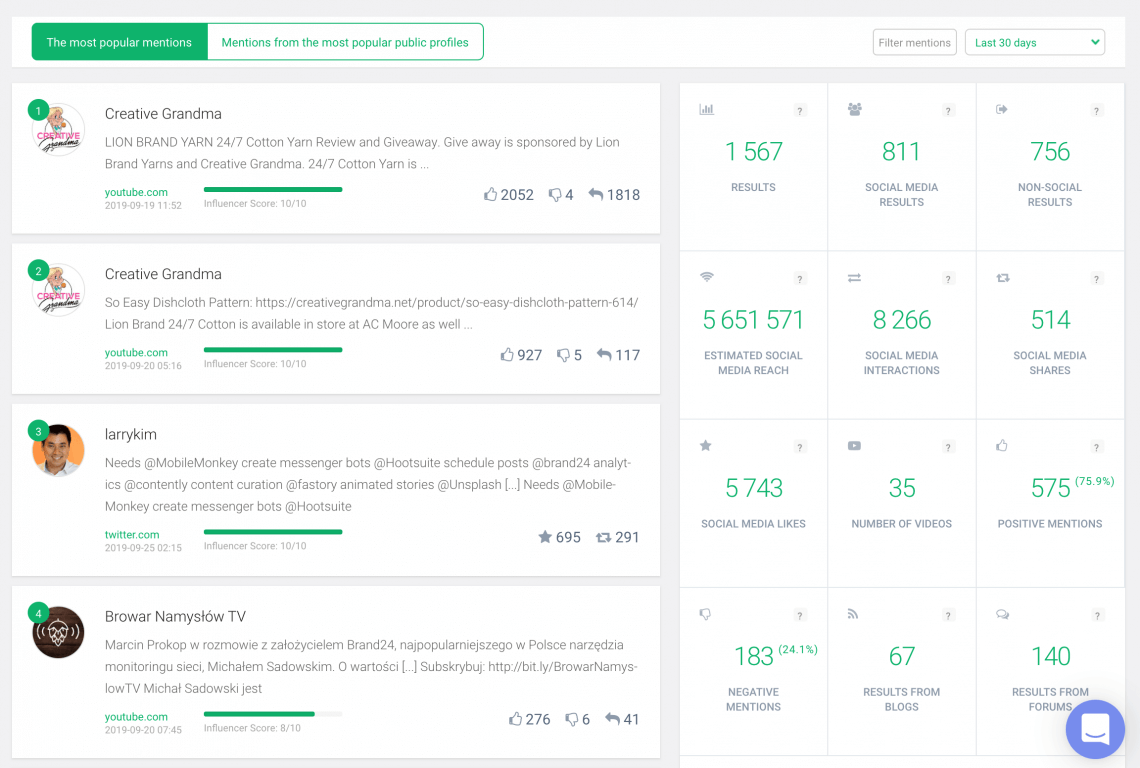1140x768 pixels.
Task: Click the retweet icon showing 291 shares
Action: [x=603, y=537]
